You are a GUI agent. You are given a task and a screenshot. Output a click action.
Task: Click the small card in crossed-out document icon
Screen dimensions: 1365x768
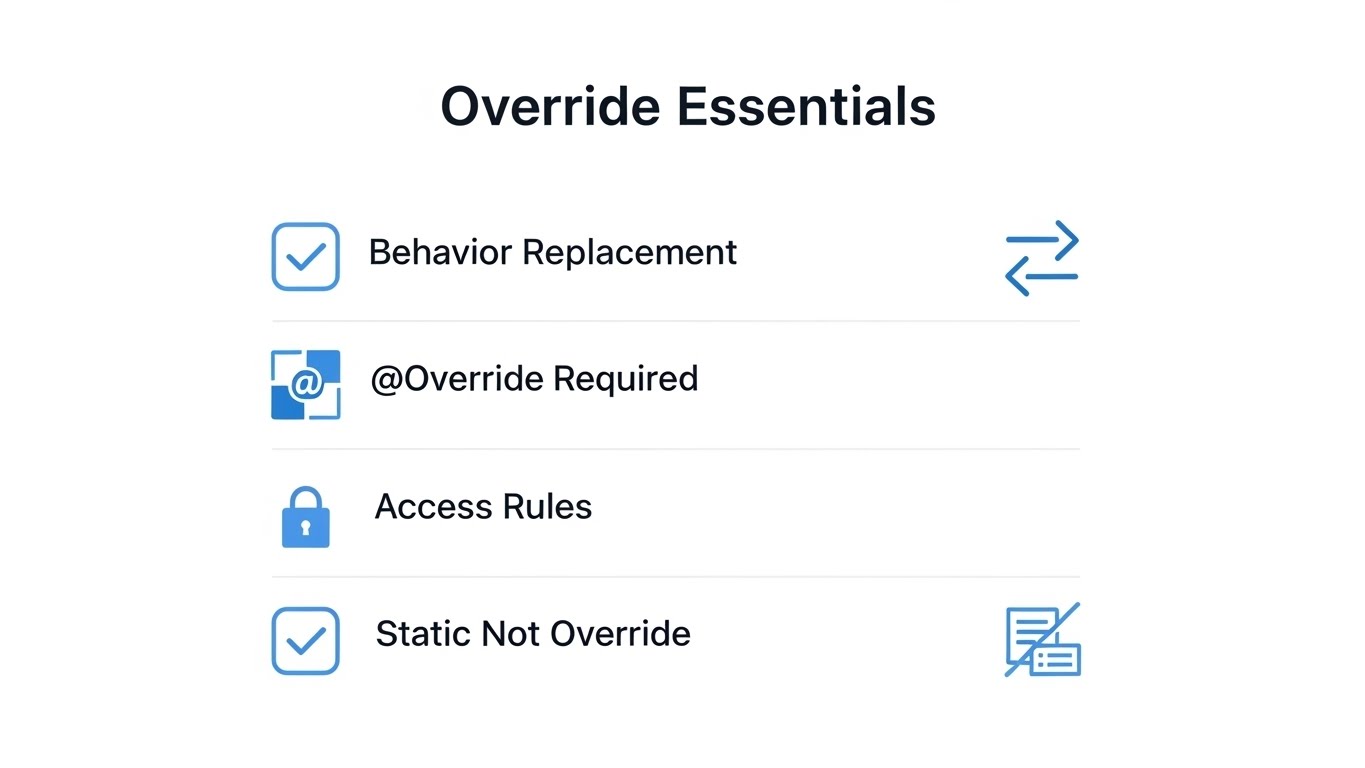(1055, 659)
